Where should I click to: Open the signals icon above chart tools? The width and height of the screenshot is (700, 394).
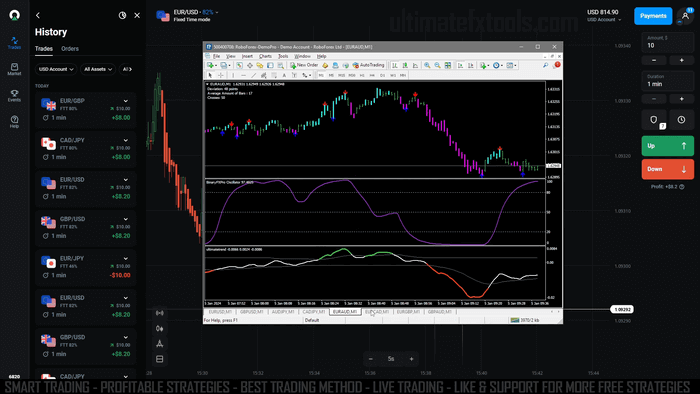159,313
